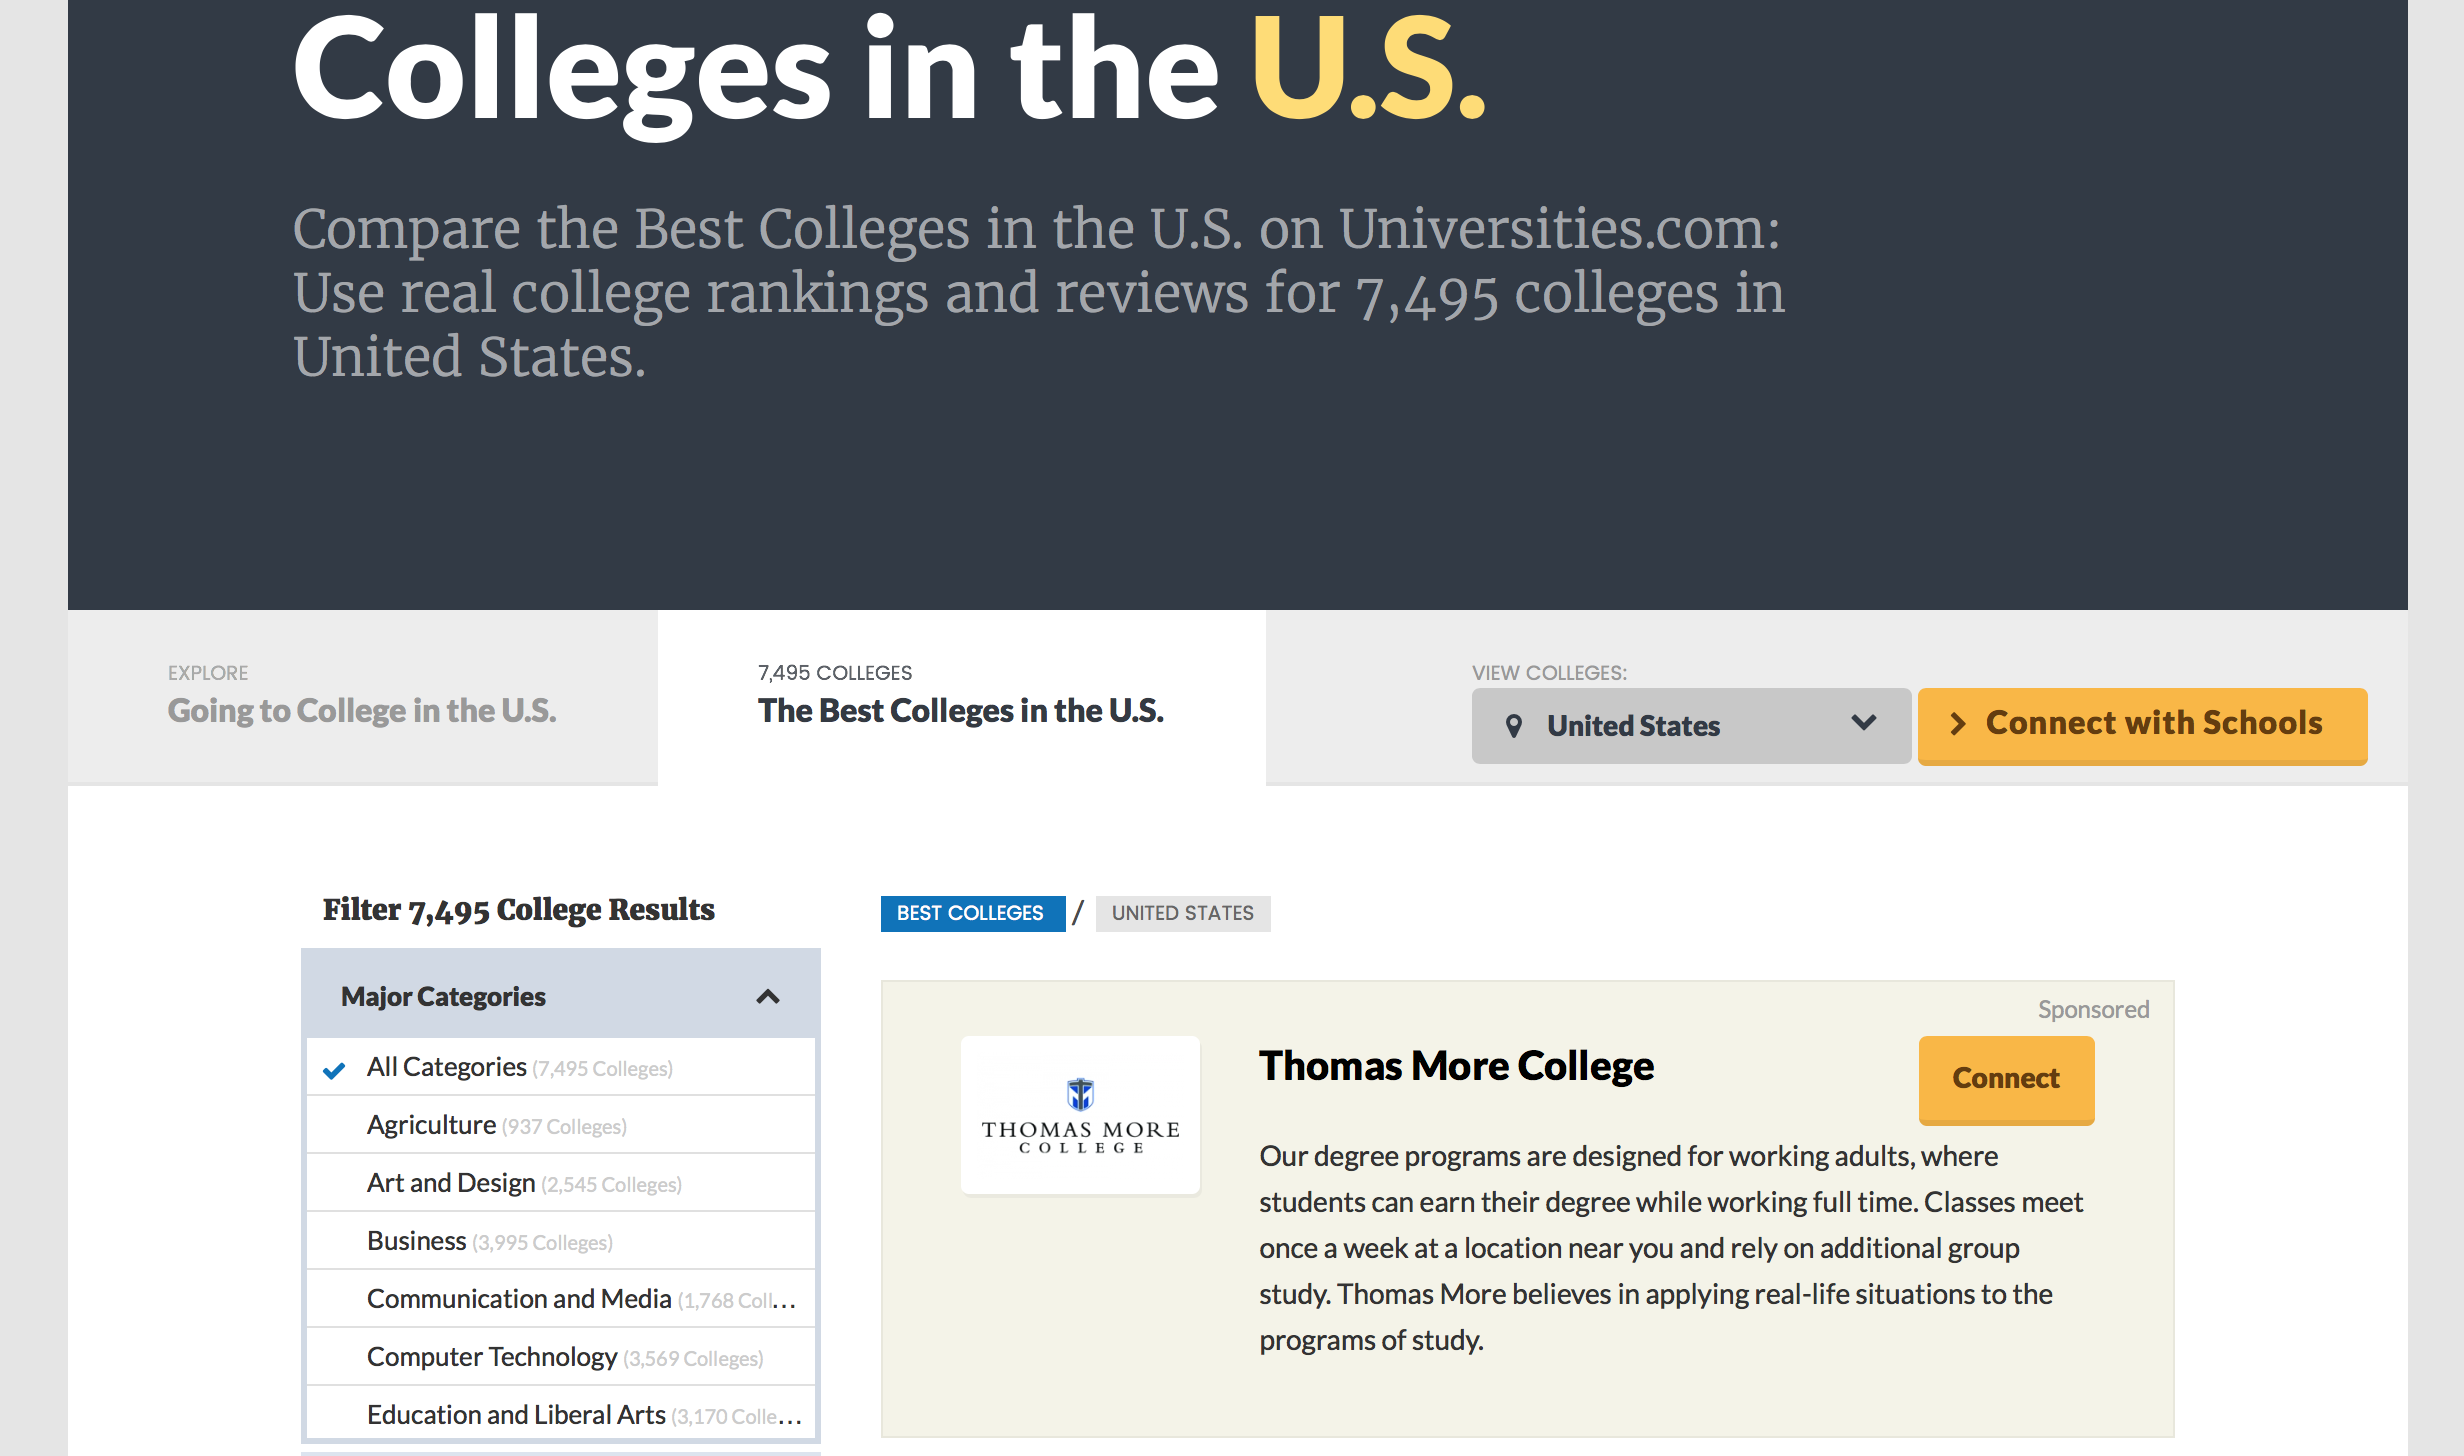This screenshot has width=2464, height=1456.
Task: Select The Best Colleges in the U.S. tab
Action: pos(960,710)
